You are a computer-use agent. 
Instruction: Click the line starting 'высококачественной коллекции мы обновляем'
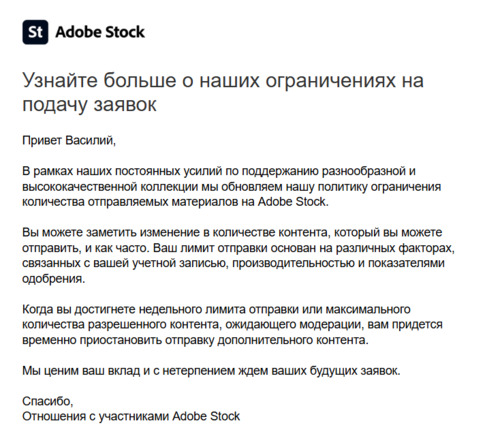232,187
